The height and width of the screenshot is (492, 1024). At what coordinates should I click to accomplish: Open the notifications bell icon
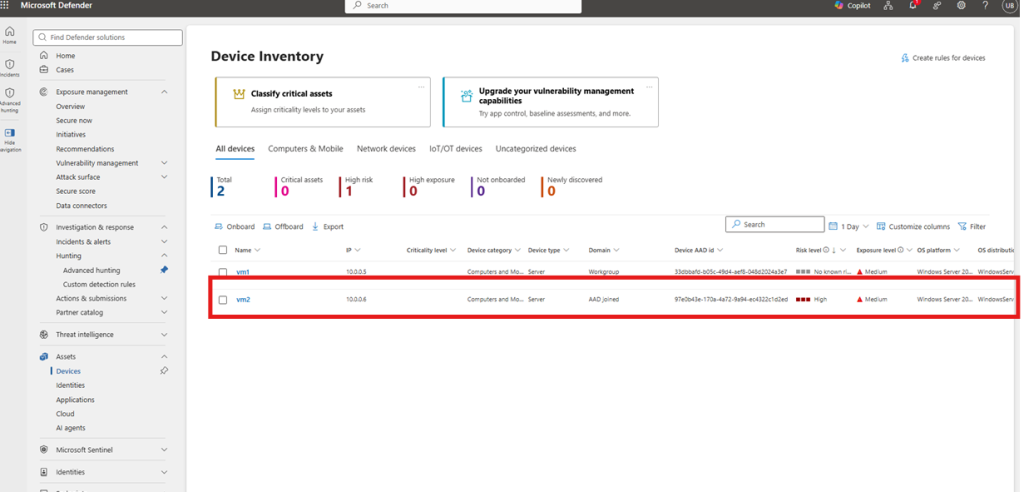click(913, 5)
